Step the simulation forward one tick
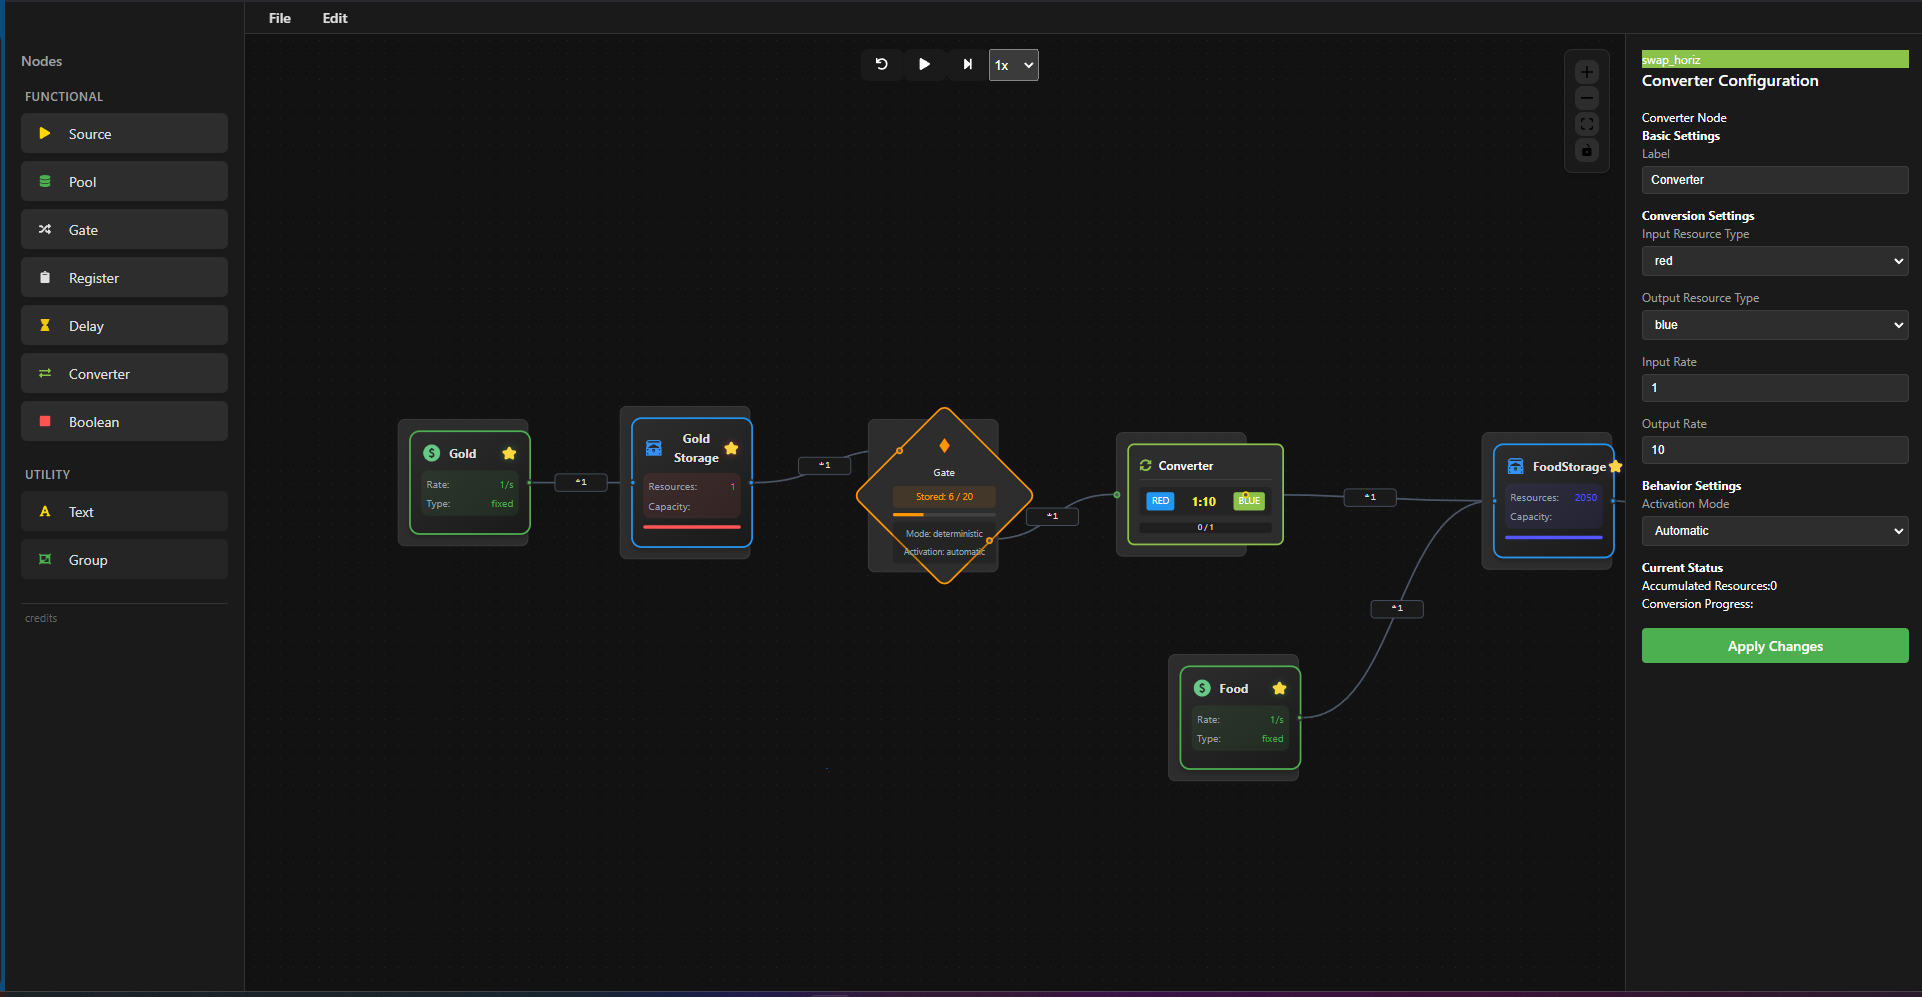This screenshot has width=1922, height=997. tap(967, 65)
